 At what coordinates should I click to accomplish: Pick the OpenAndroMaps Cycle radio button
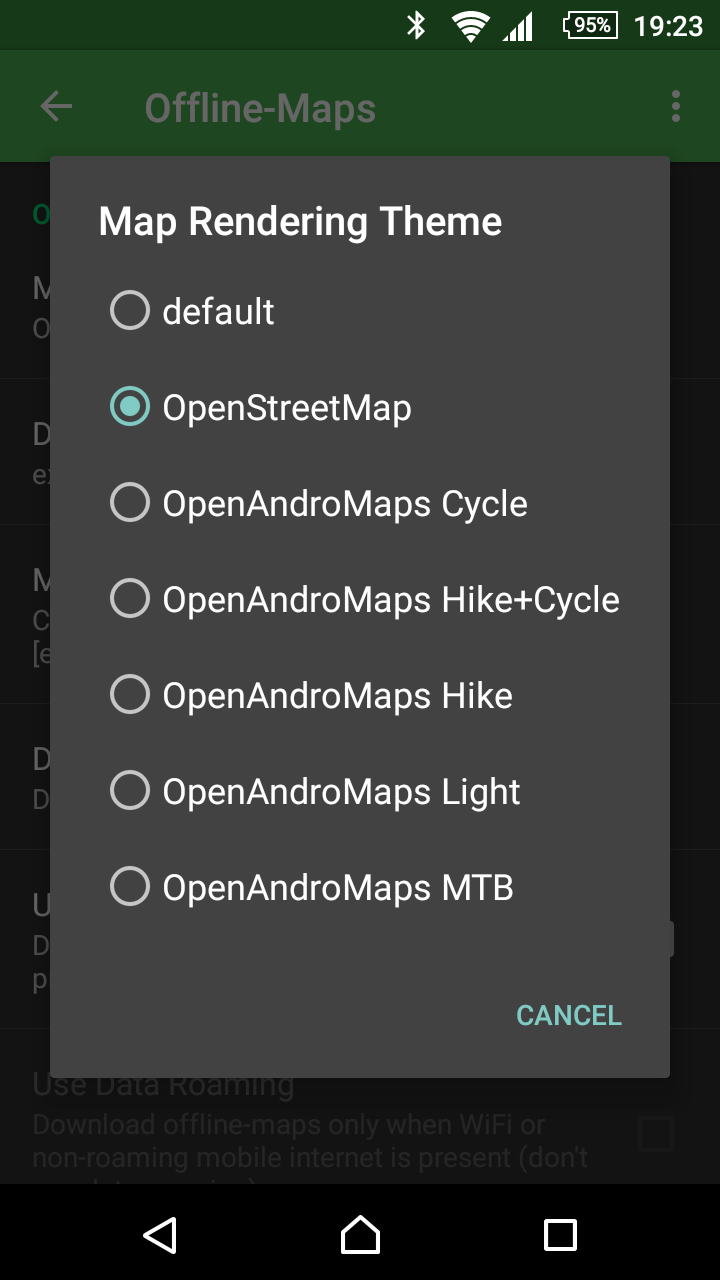[x=130, y=503]
